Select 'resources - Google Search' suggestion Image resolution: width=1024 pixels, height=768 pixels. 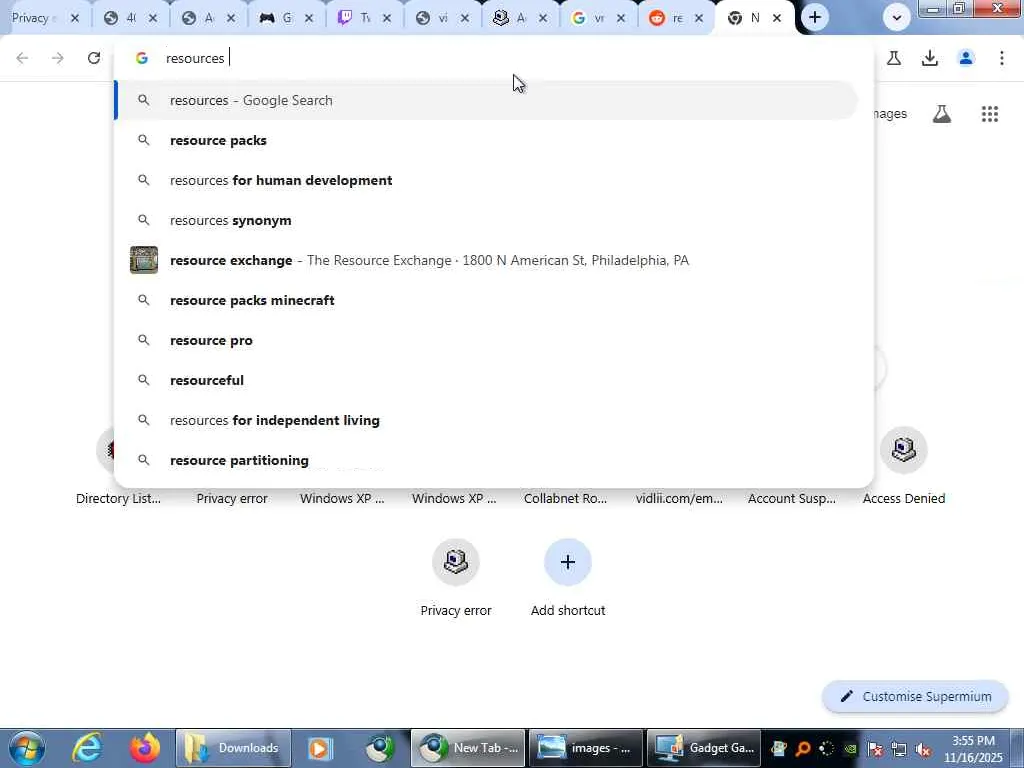click(487, 101)
